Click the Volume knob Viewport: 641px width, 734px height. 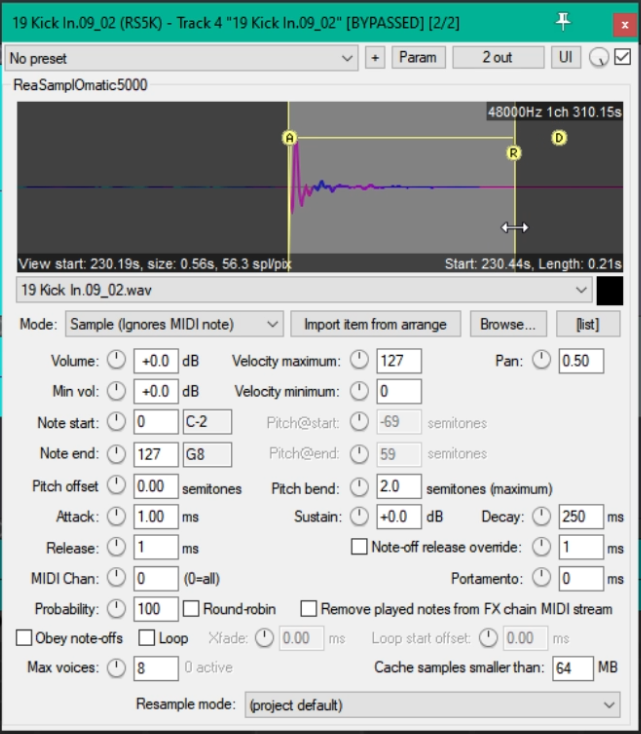(116, 360)
